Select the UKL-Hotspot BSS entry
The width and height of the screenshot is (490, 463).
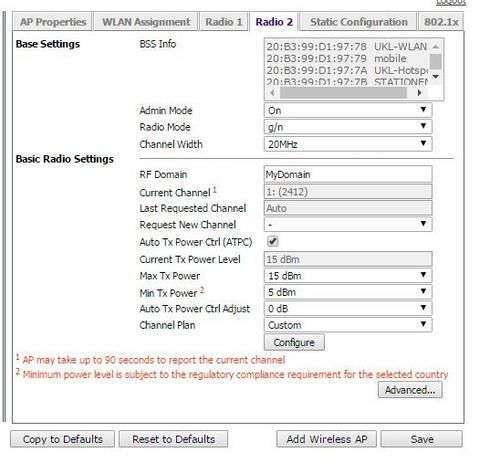(347, 71)
